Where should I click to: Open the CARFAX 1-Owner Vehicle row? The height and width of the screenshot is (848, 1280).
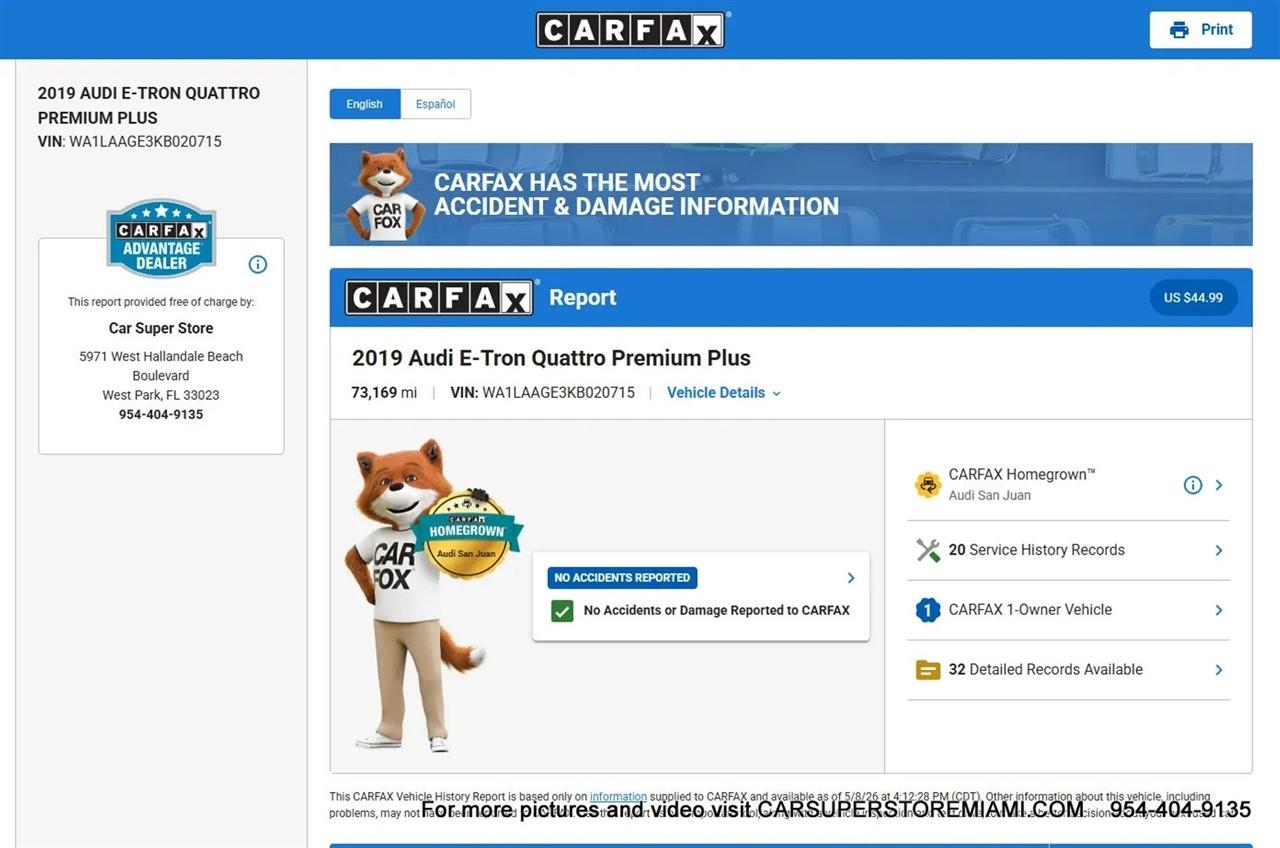tap(1068, 610)
